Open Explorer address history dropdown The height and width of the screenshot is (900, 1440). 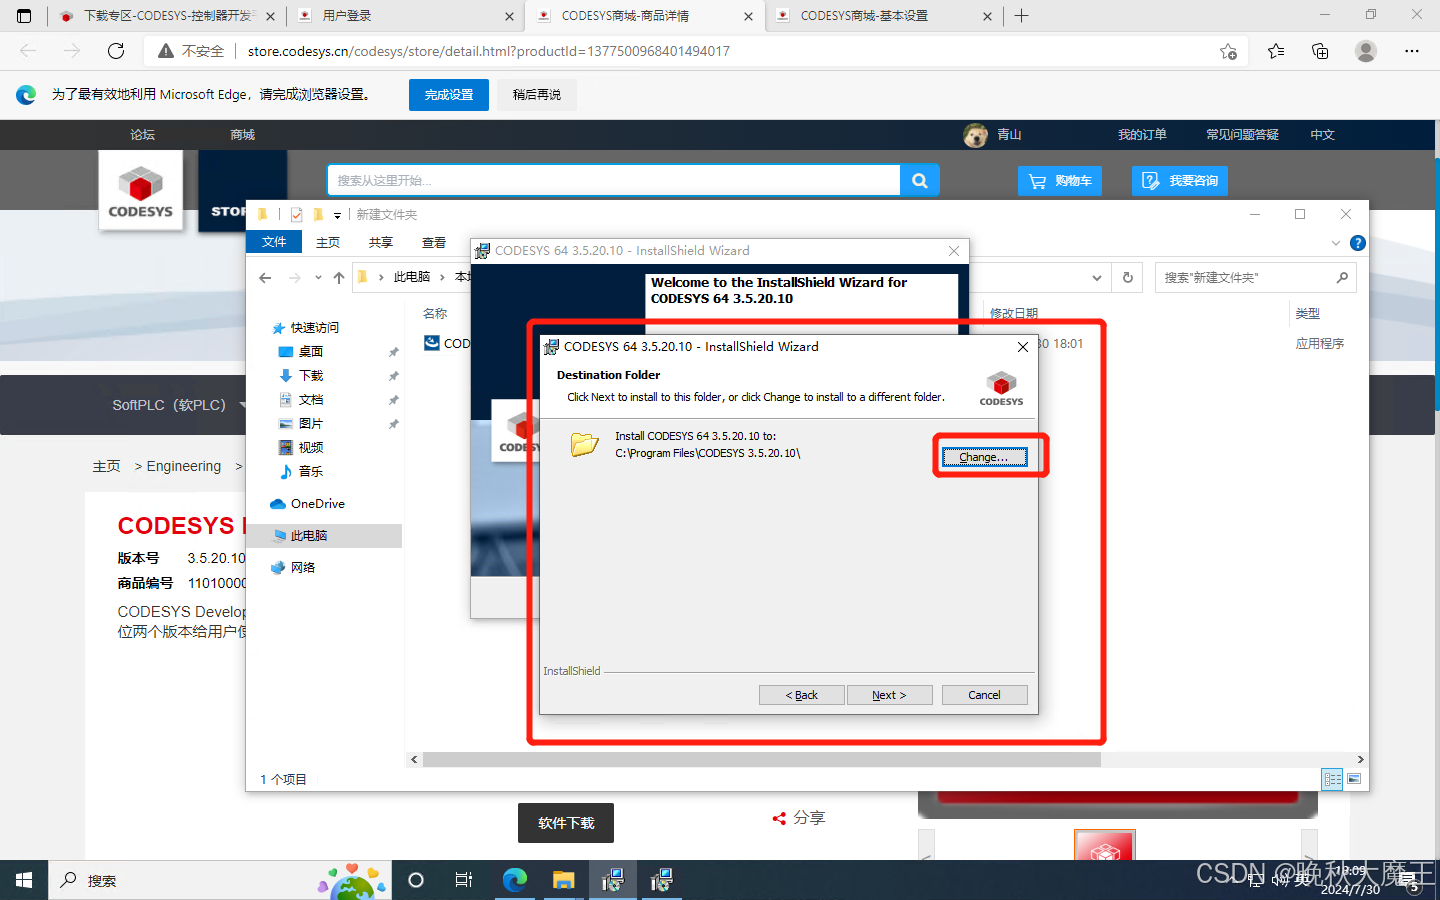[1097, 278]
